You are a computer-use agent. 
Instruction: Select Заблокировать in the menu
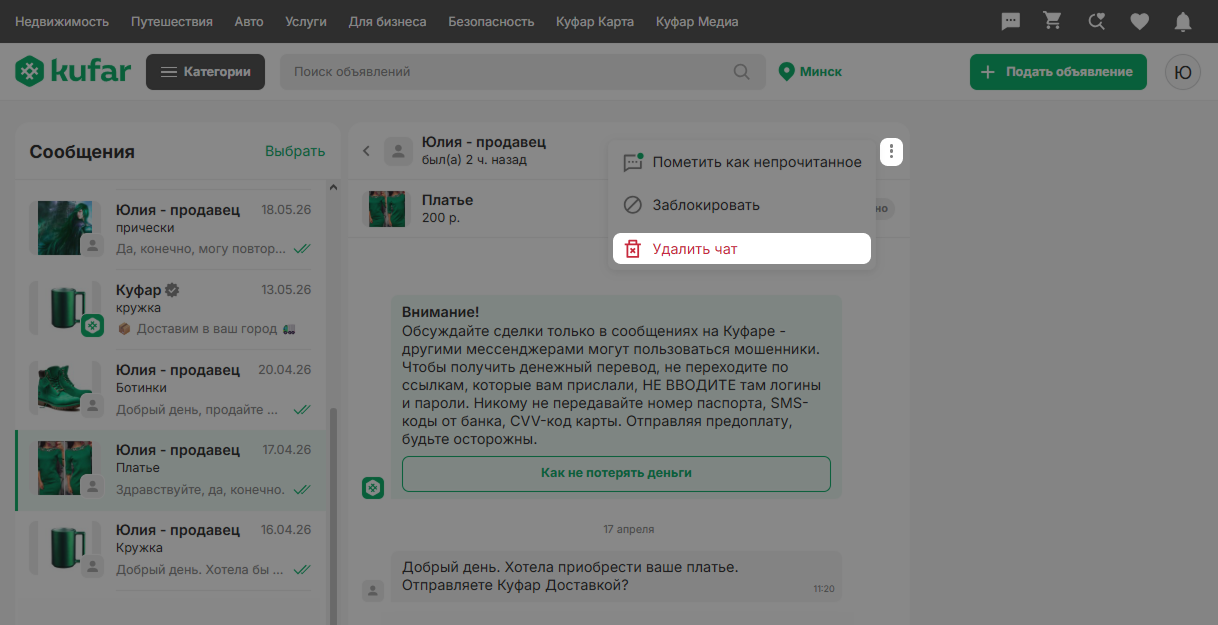742,205
